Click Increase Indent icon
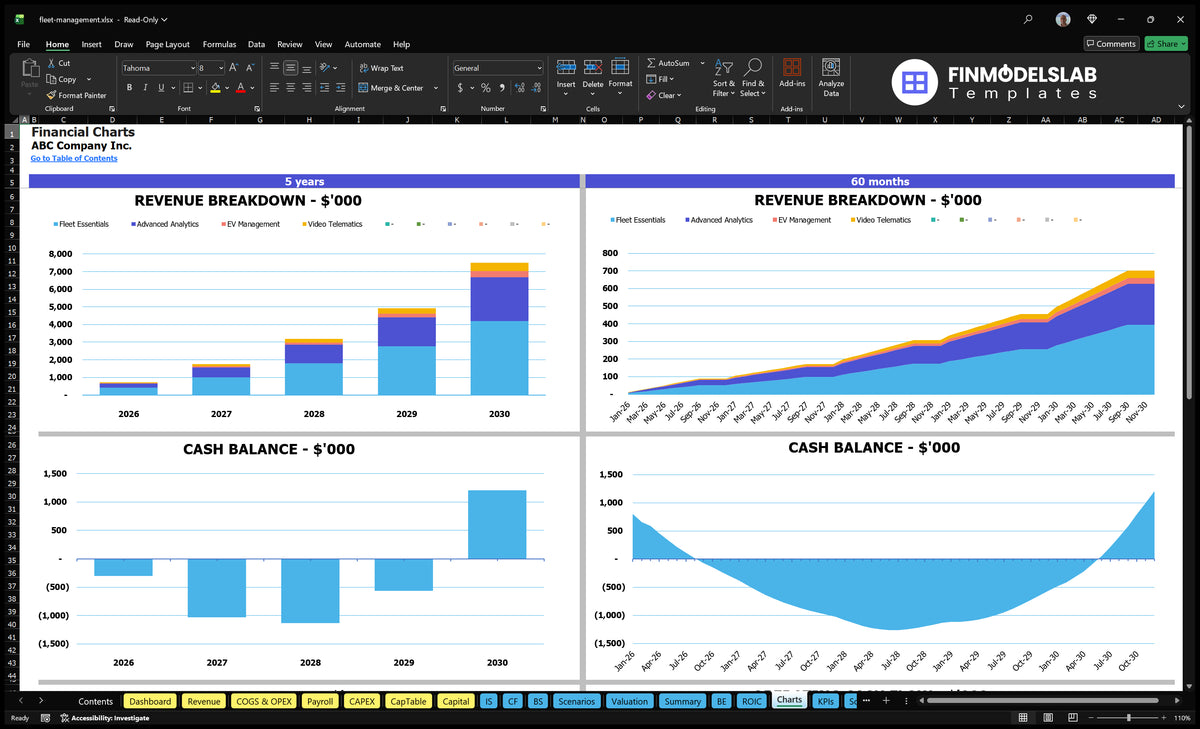 tap(342, 88)
